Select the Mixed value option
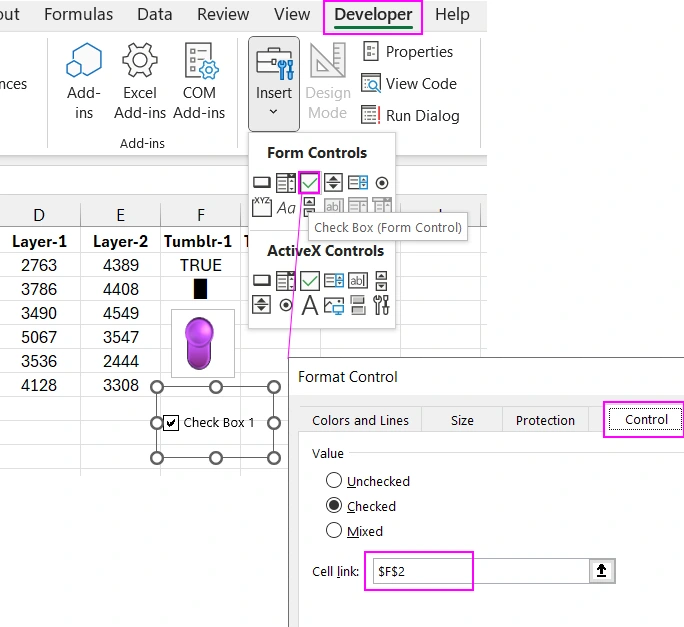Screen dimensions: 684x627 [x=334, y=531]
